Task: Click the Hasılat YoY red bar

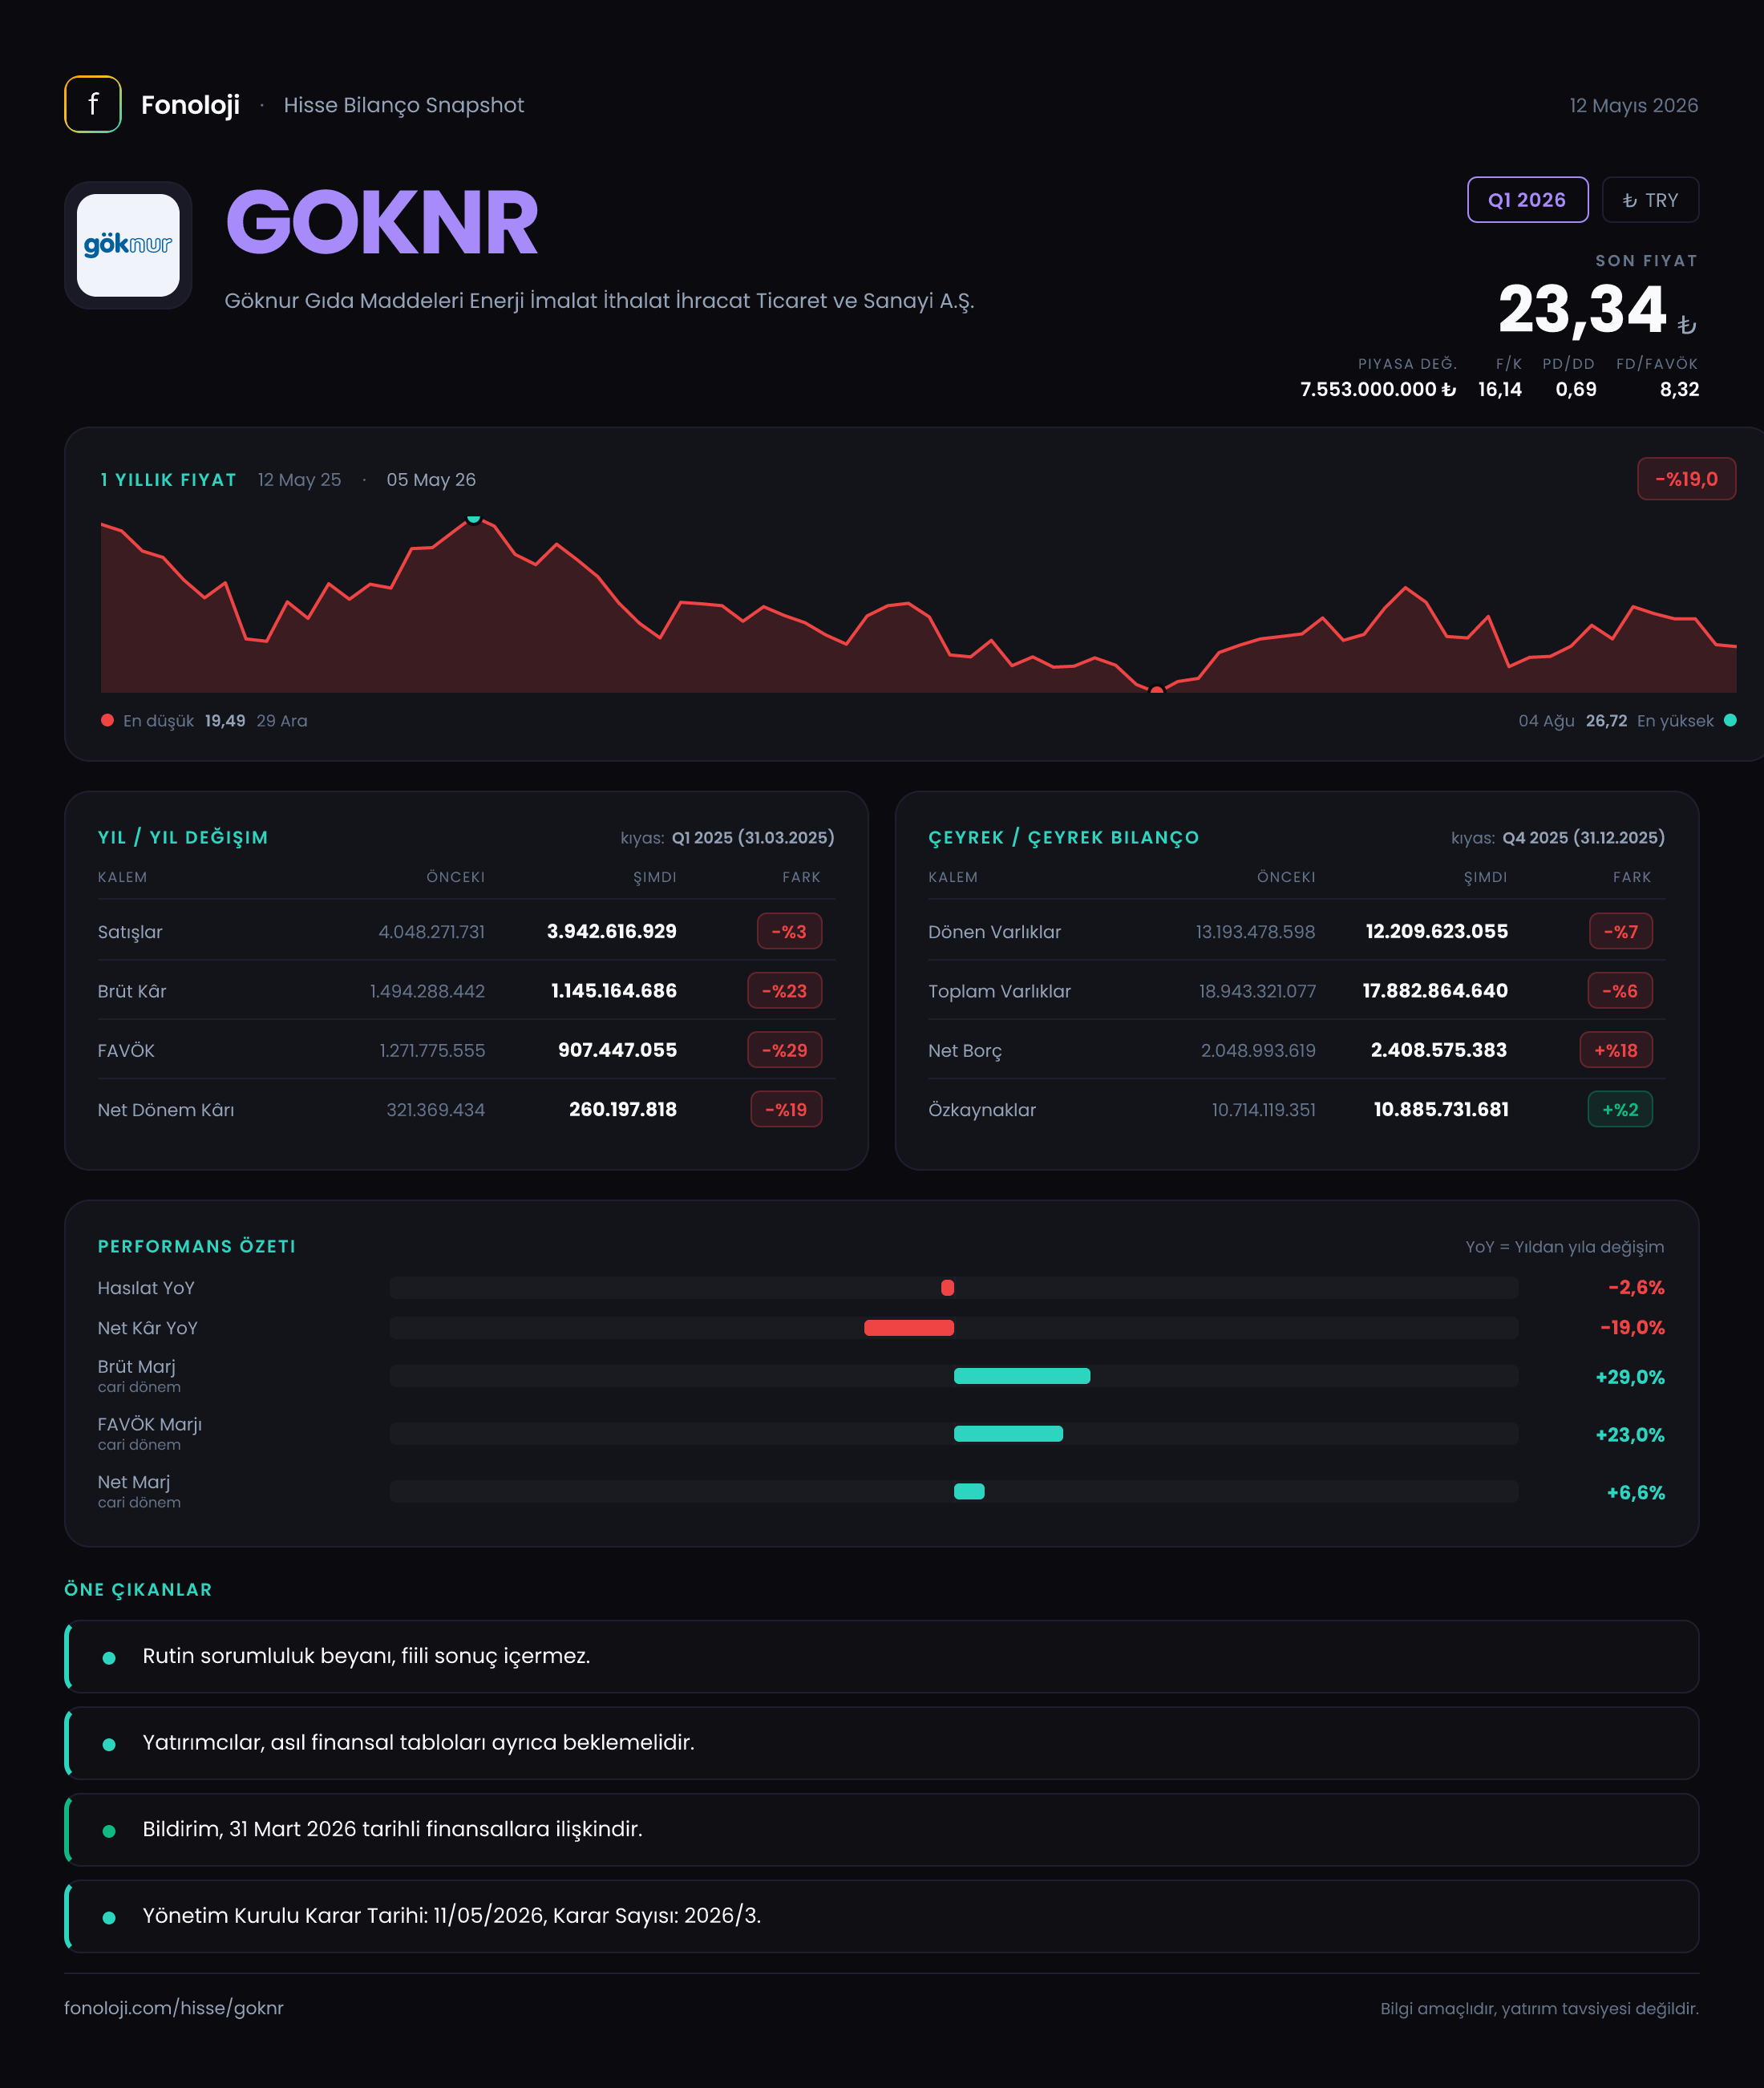Action: tap(948, 1288)
